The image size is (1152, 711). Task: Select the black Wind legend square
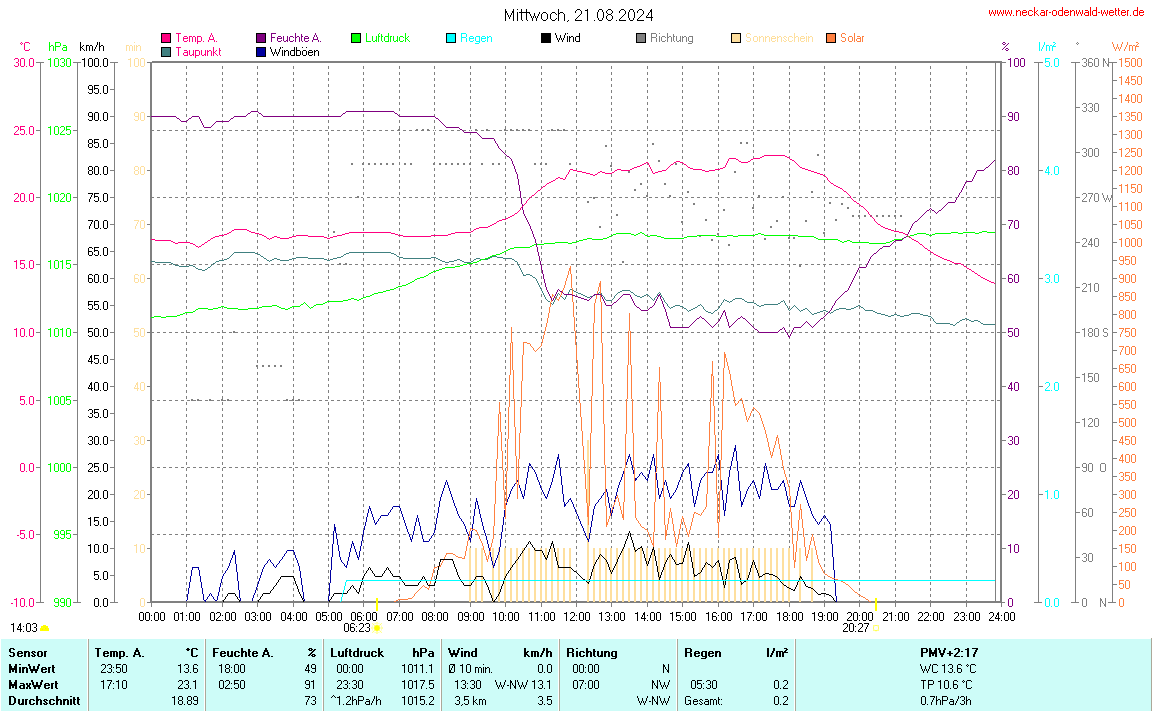545,38
